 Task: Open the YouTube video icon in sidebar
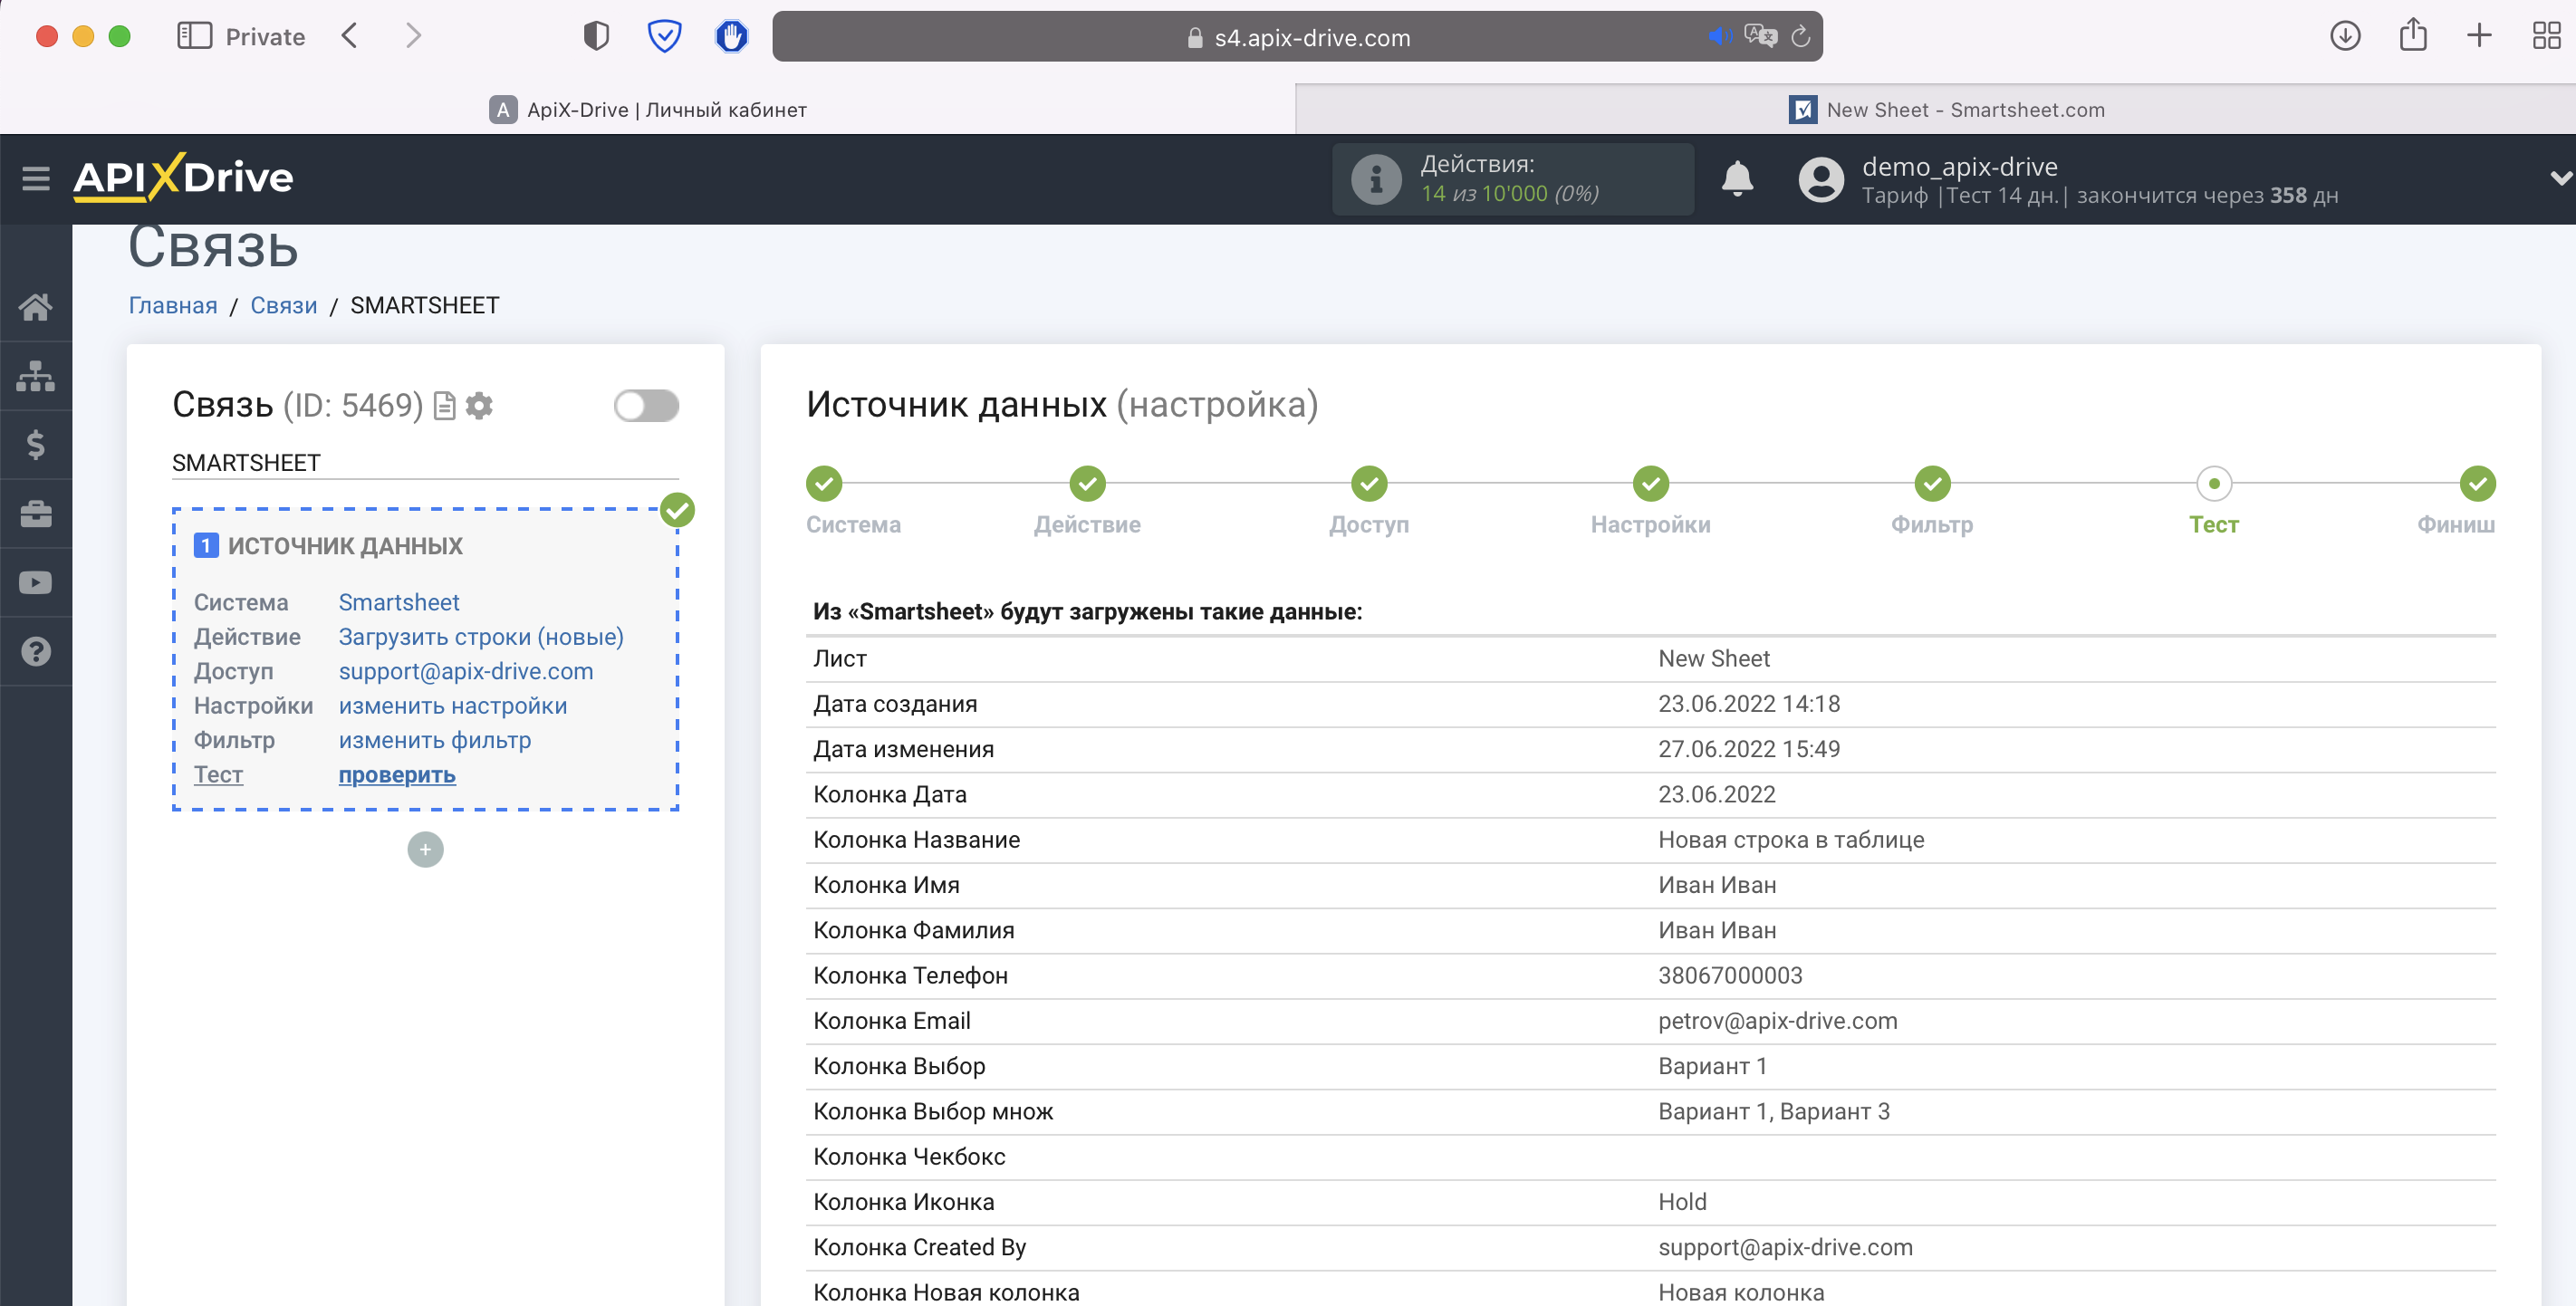click(36, 582)
